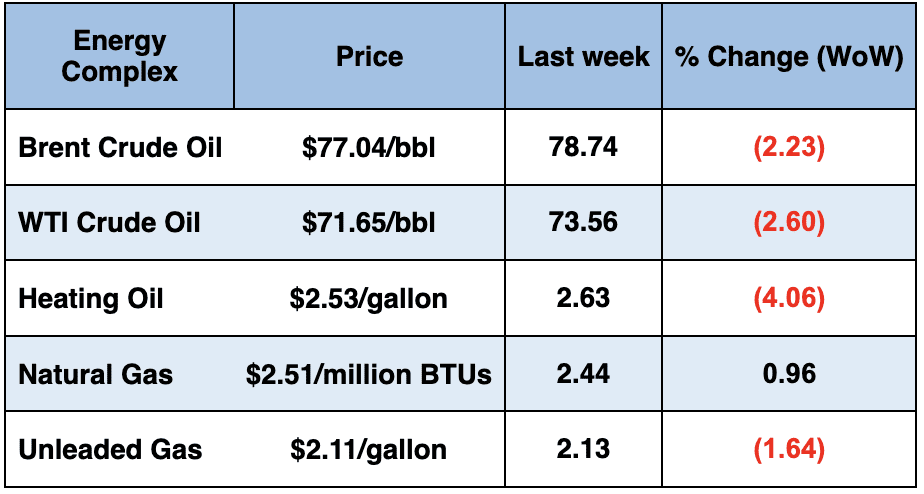
Task: Select the $77.04/bbl price cell
Action: click(x=369, y=147)
